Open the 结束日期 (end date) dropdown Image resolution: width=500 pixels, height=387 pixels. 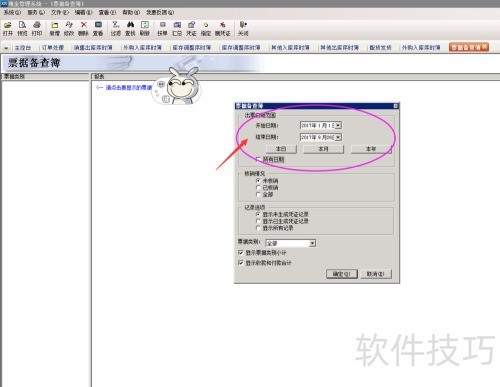pyautogui.click(x=338, y=137)
